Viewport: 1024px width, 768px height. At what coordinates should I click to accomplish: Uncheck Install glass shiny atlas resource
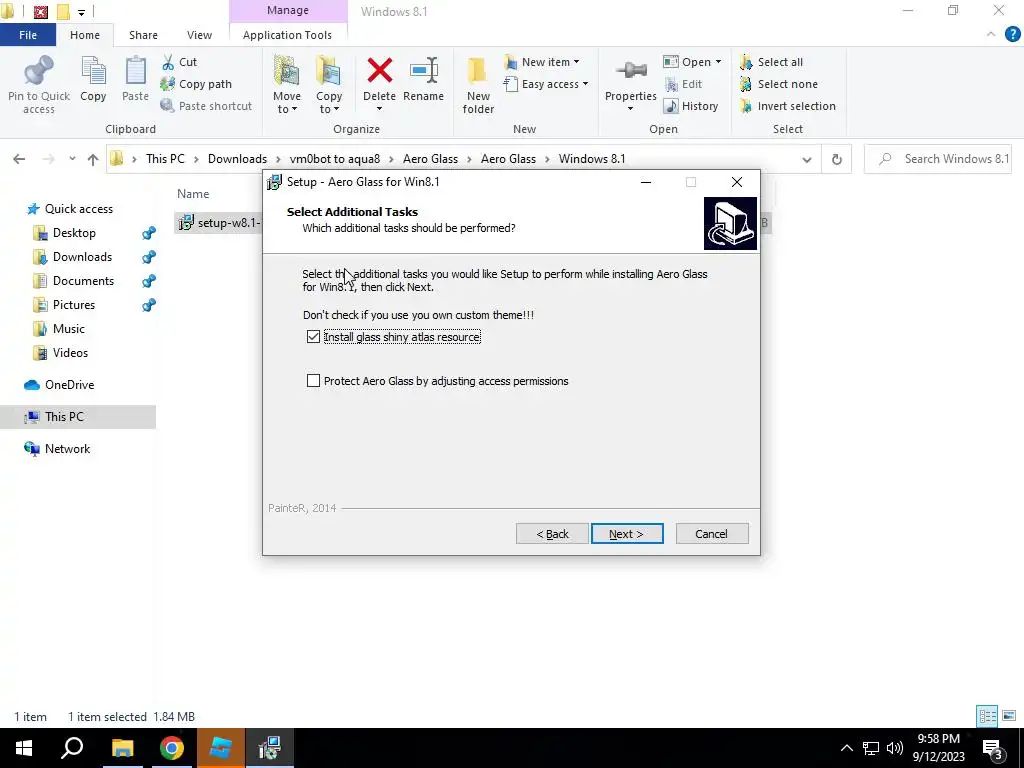313,337
